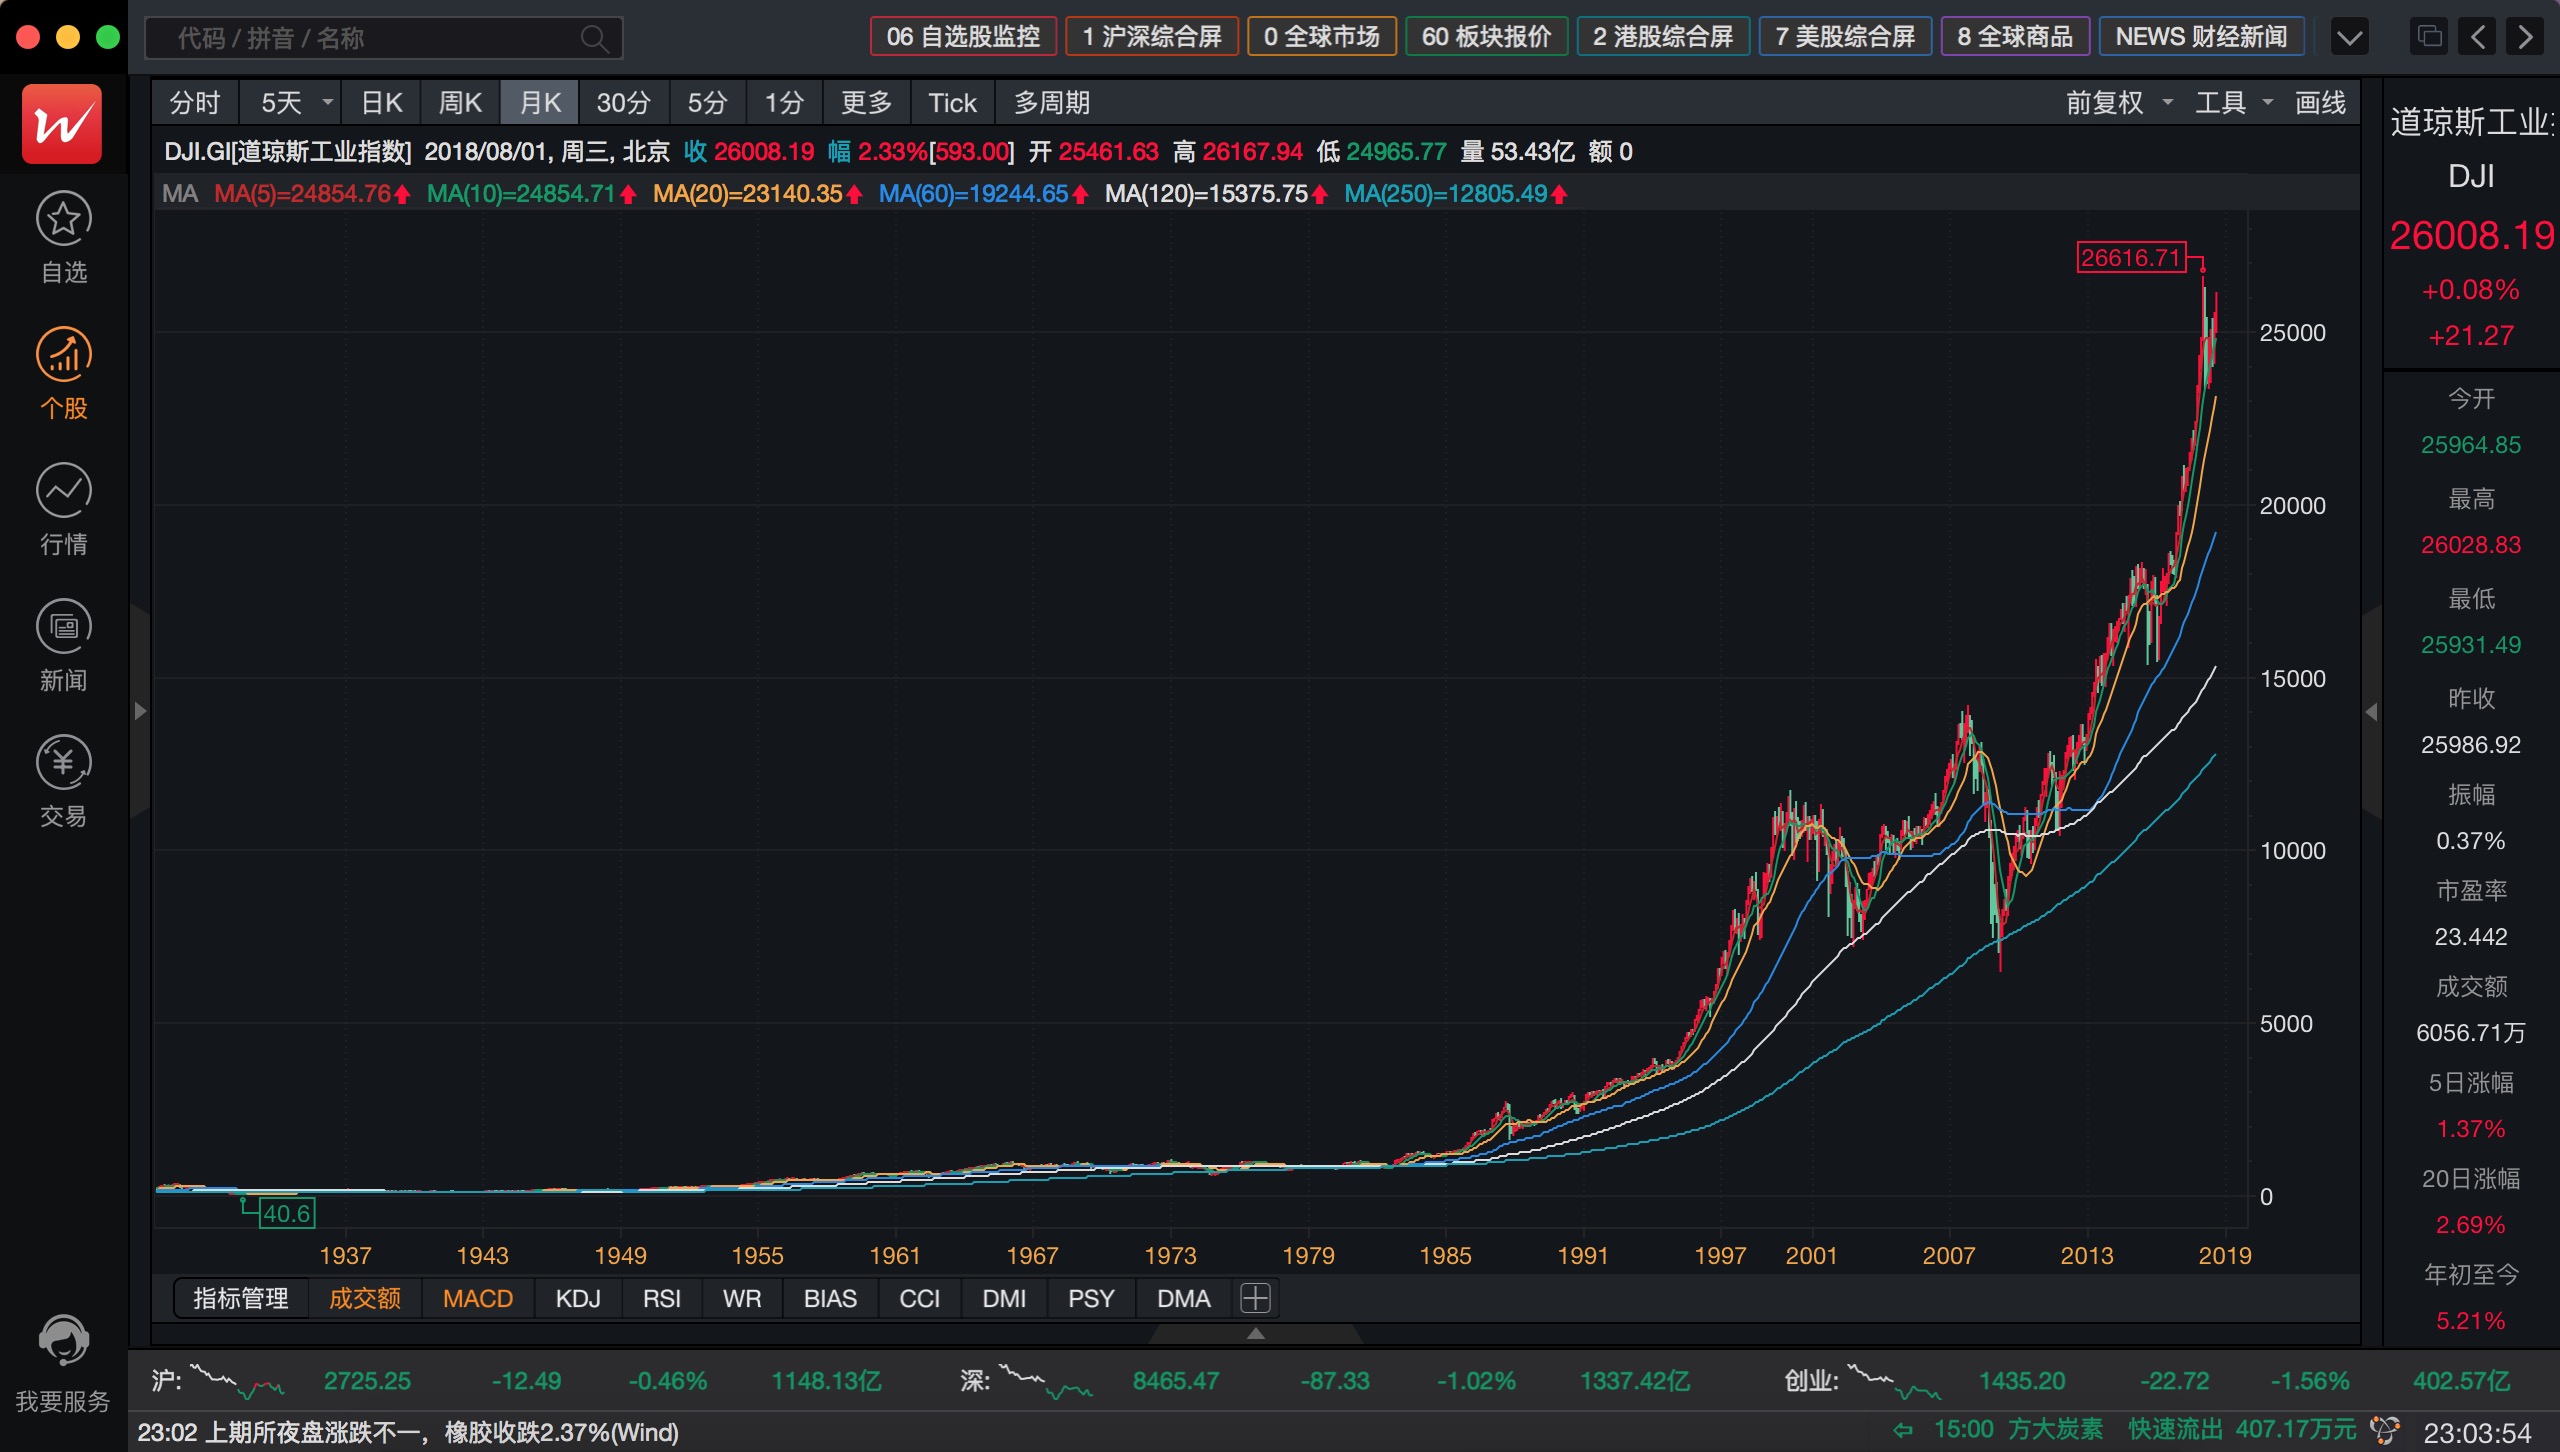Open the 自选 watchlist star icon
The image size is (2560, 1452).
click(64, 218)
